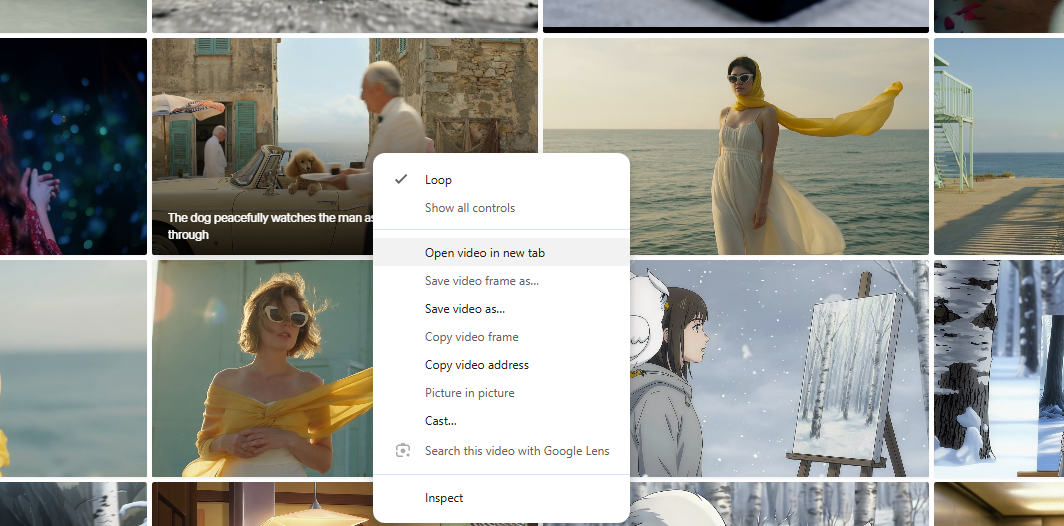Open the colorful bokeh lights thumbnail

(x=73, y=146)
